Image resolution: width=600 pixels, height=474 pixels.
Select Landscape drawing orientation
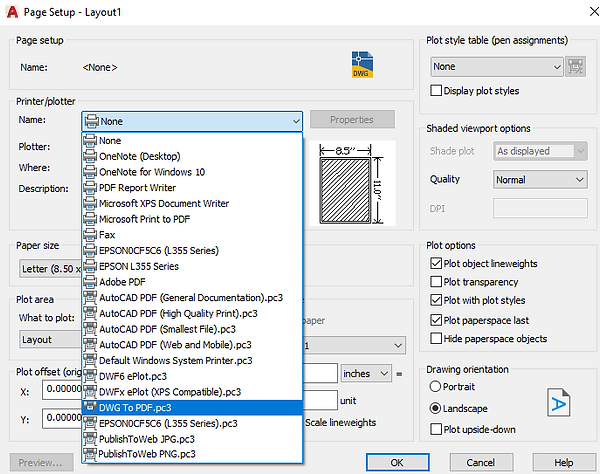(435, 408)
